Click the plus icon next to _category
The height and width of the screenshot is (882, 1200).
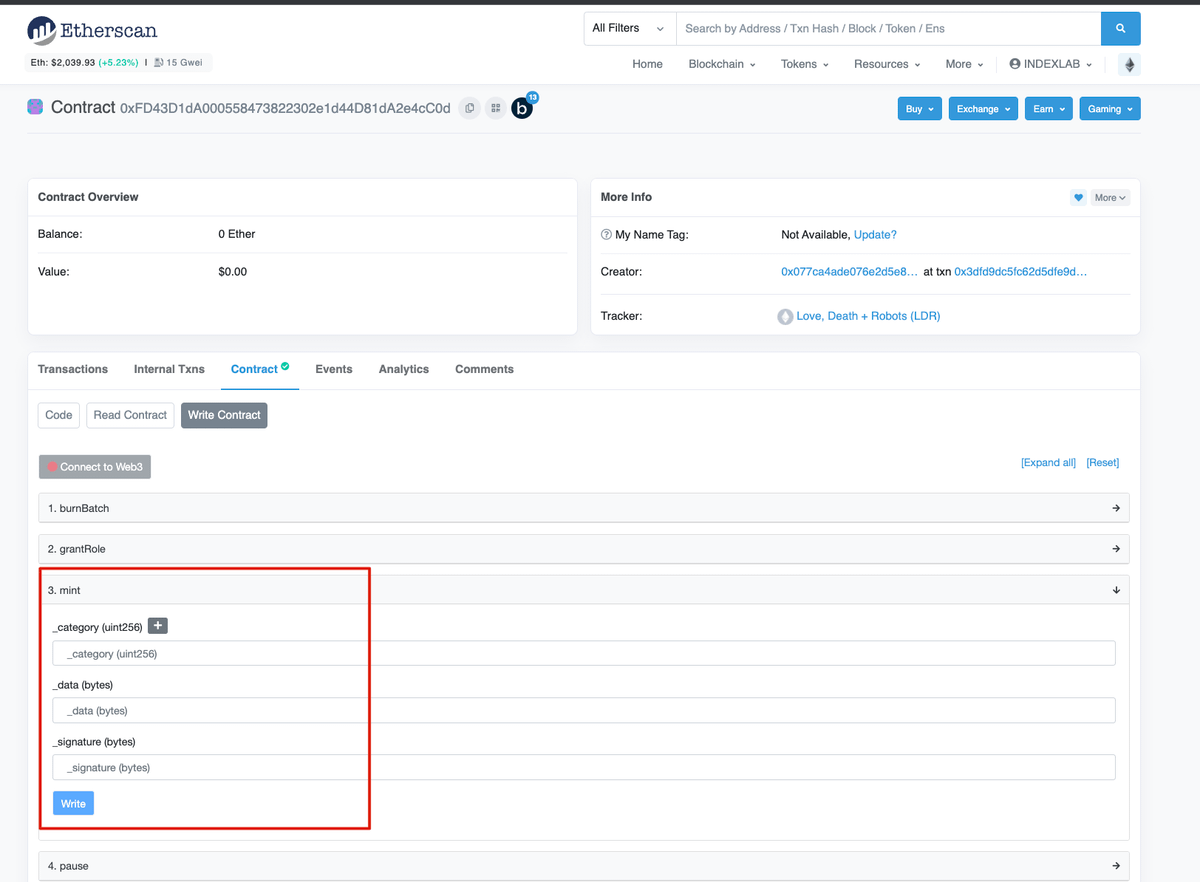click(x=158, y=626)
